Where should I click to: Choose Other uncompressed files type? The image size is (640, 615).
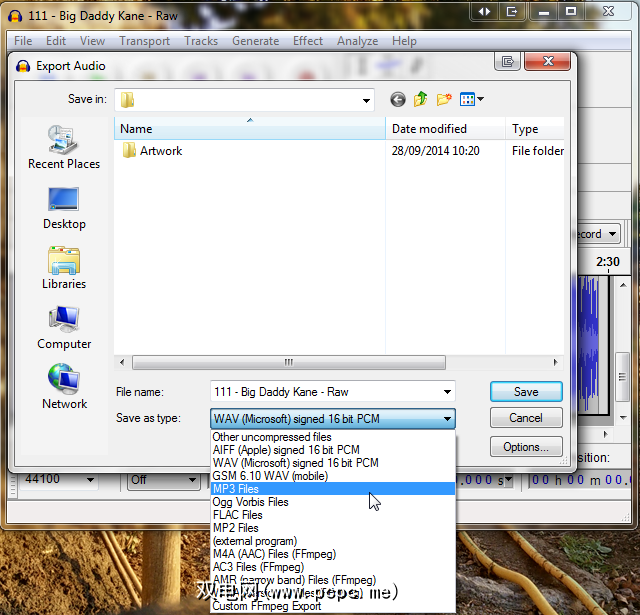(333, 437)
